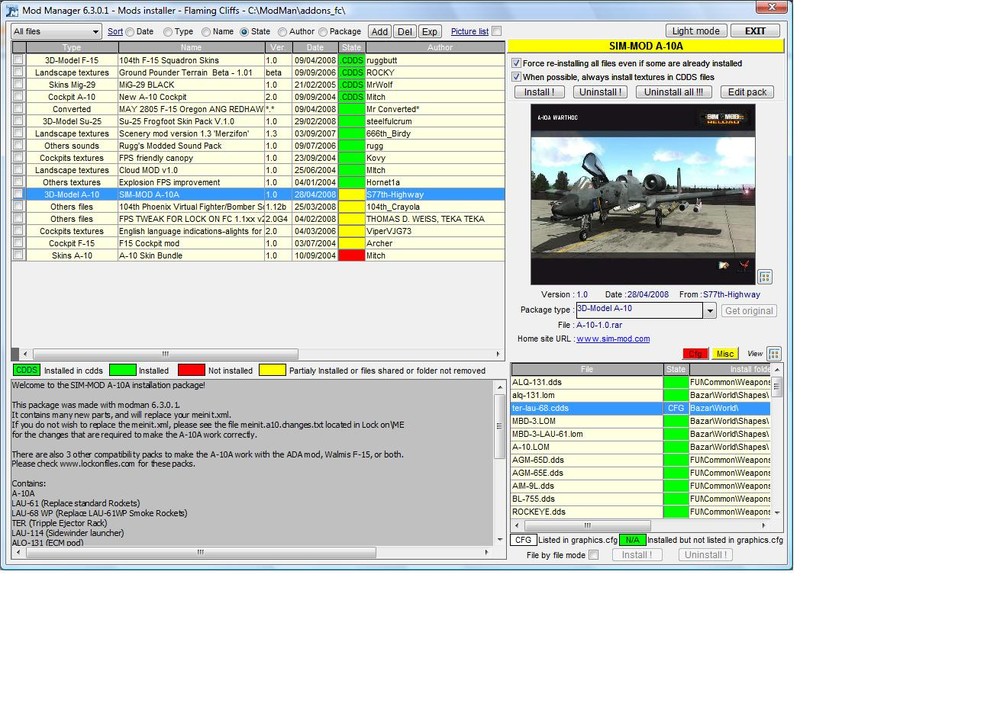Select ter-lau-68.cdds file row
This screenshot has height=719, width=1000.
pyautogui.click(x=641, y=408)
